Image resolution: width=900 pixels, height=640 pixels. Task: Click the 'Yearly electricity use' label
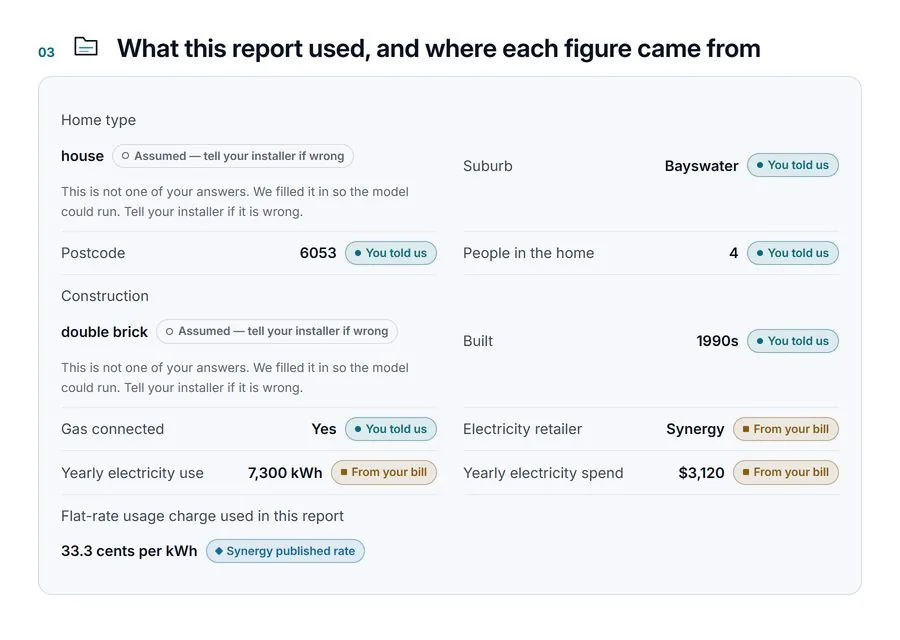coord(133,473)
